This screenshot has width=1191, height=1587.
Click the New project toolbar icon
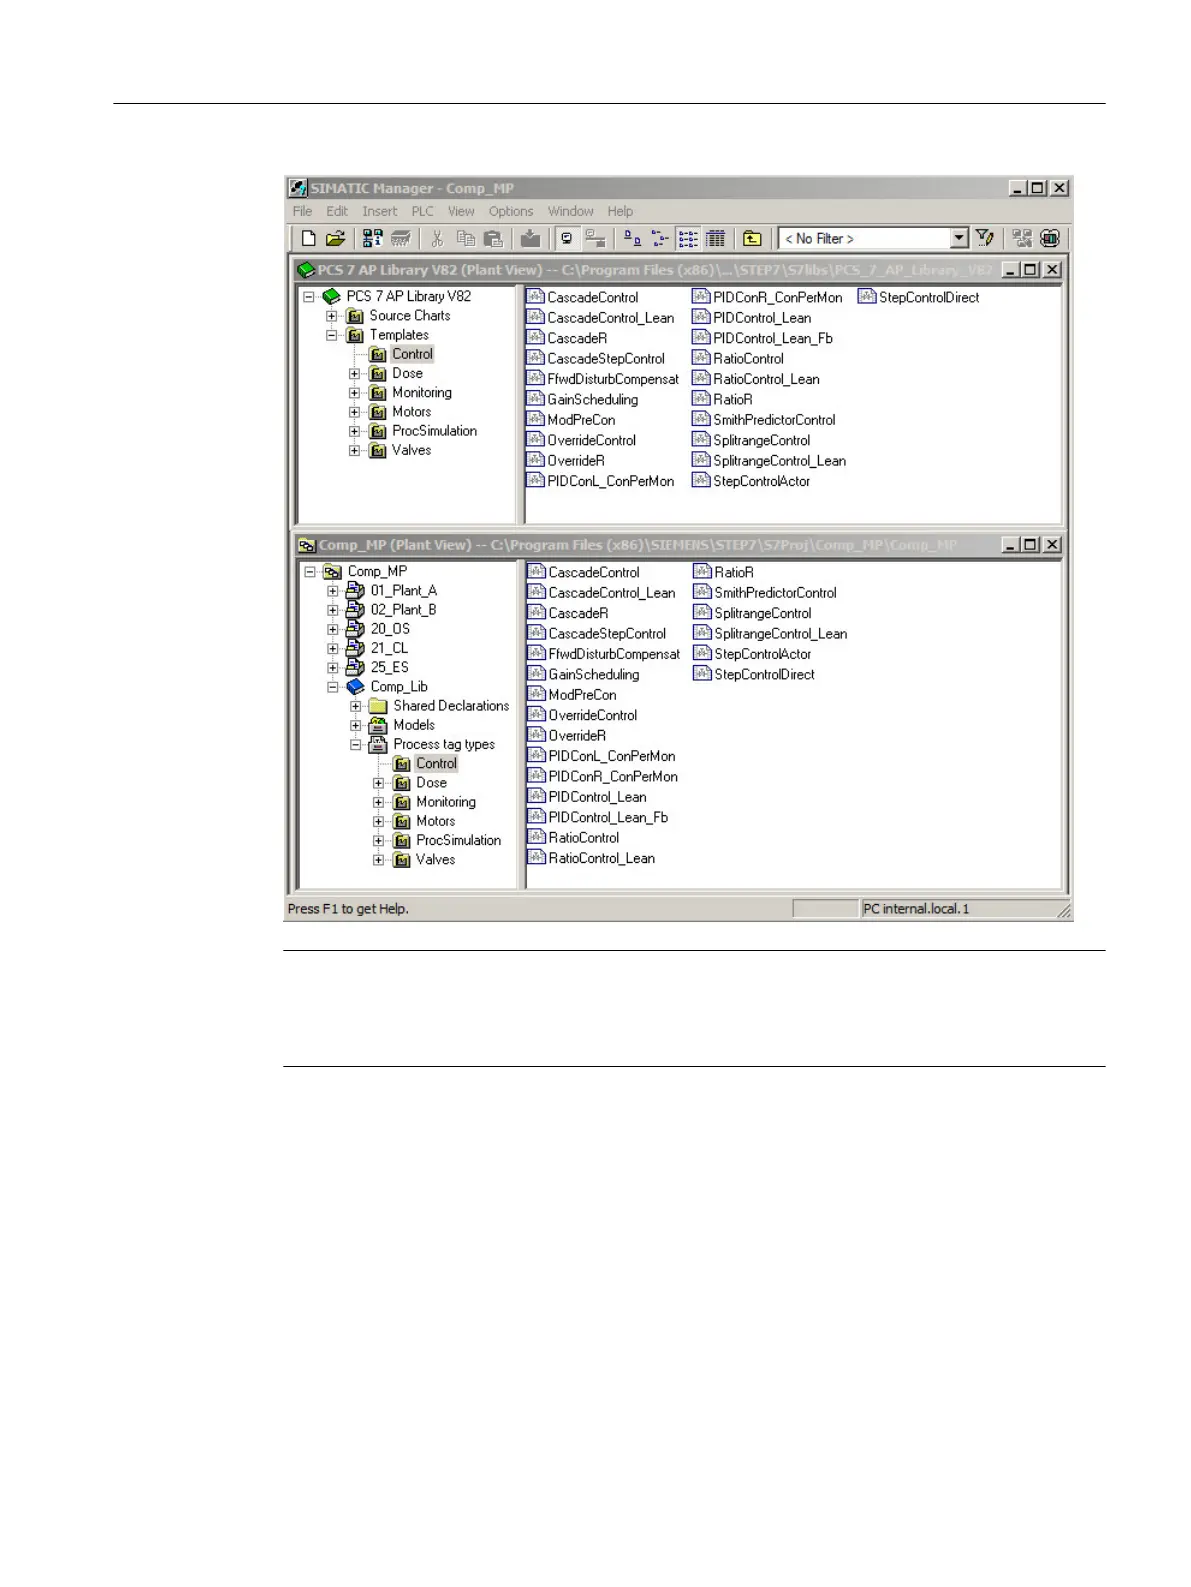[309, 238]
